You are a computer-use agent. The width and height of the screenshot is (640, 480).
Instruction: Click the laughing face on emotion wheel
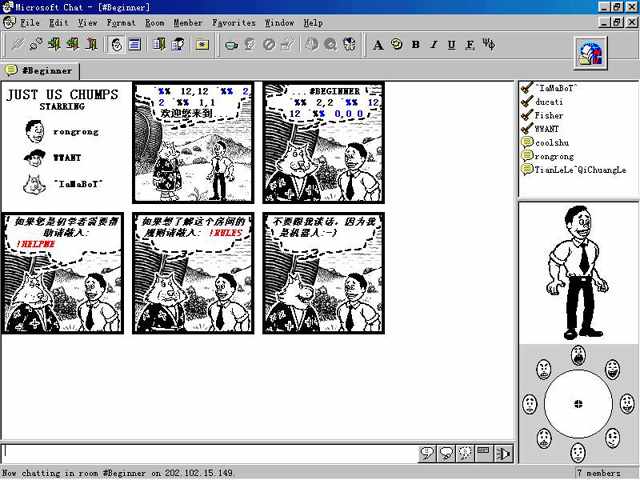(612, 369)
